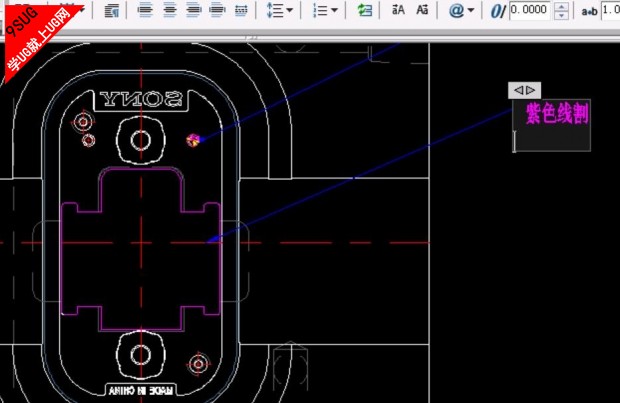Apply distribute alignment to text
The image size is (620, 403).
click(x=241, y=10)
